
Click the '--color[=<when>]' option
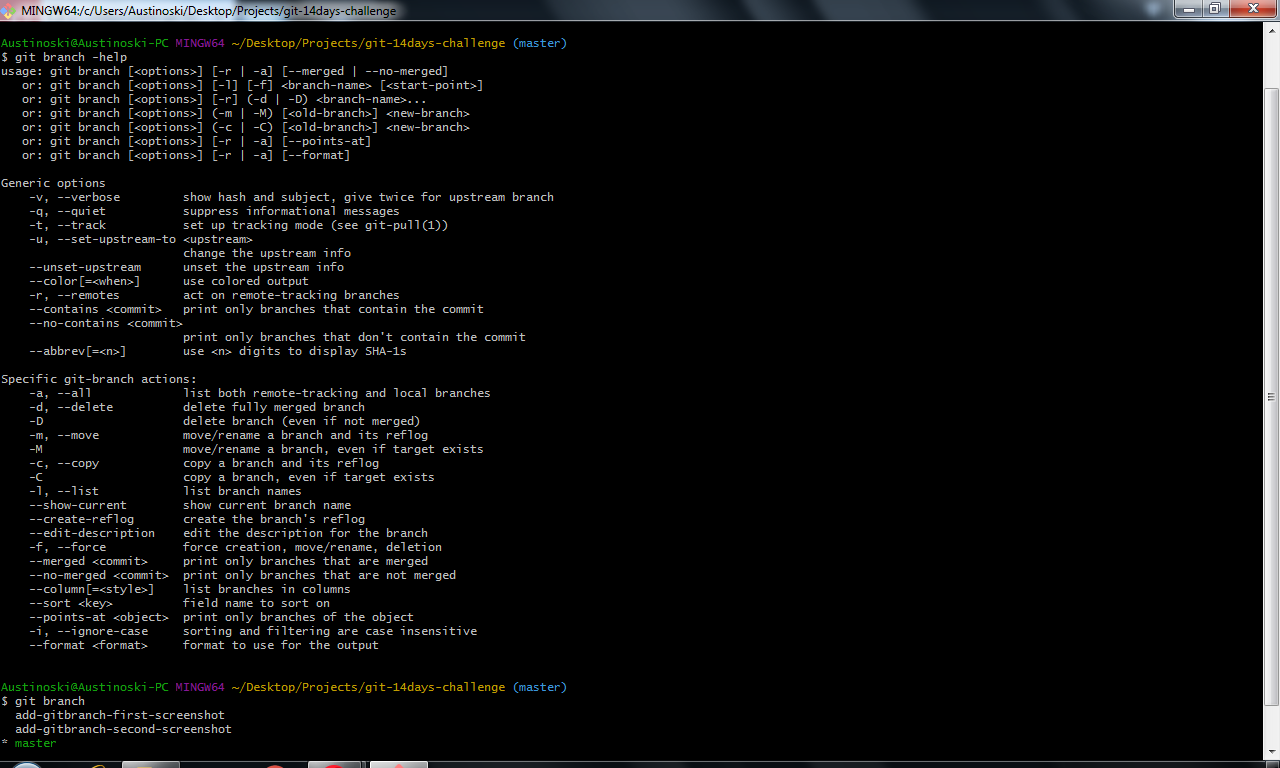tap(85, 281)
